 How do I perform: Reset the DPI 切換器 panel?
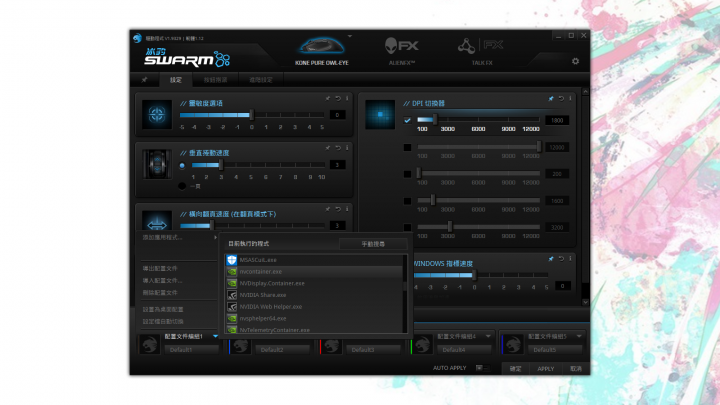[x=561, y=98]
